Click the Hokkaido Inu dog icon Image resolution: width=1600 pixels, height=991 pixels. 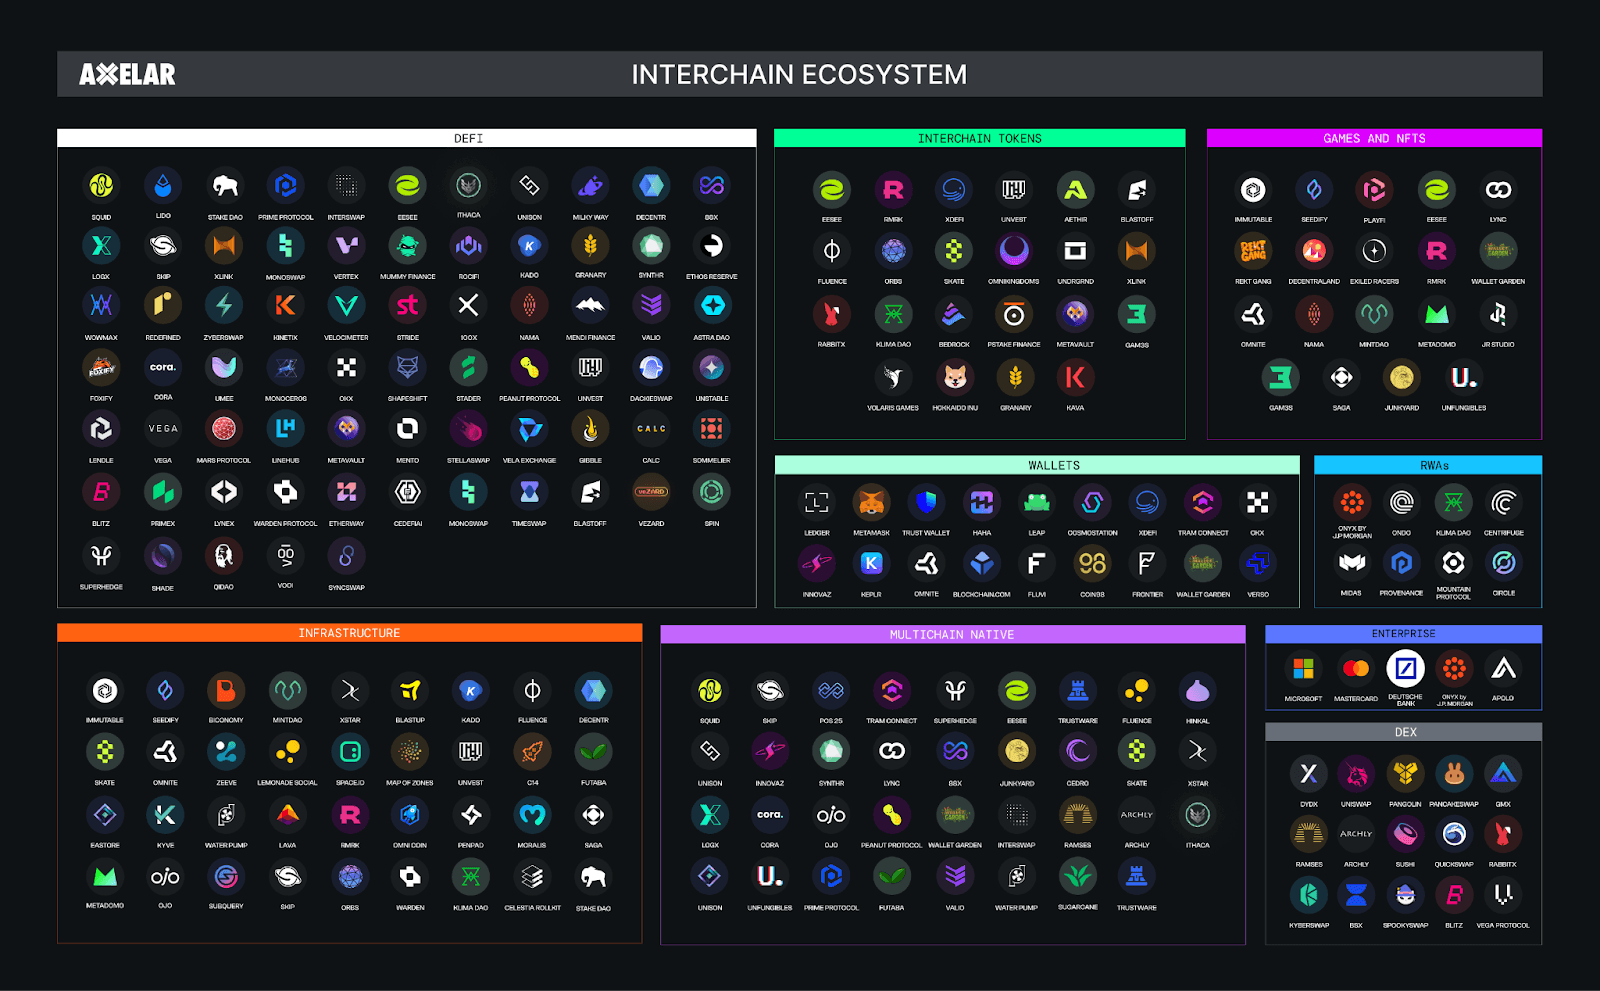(x=955, y=378)
